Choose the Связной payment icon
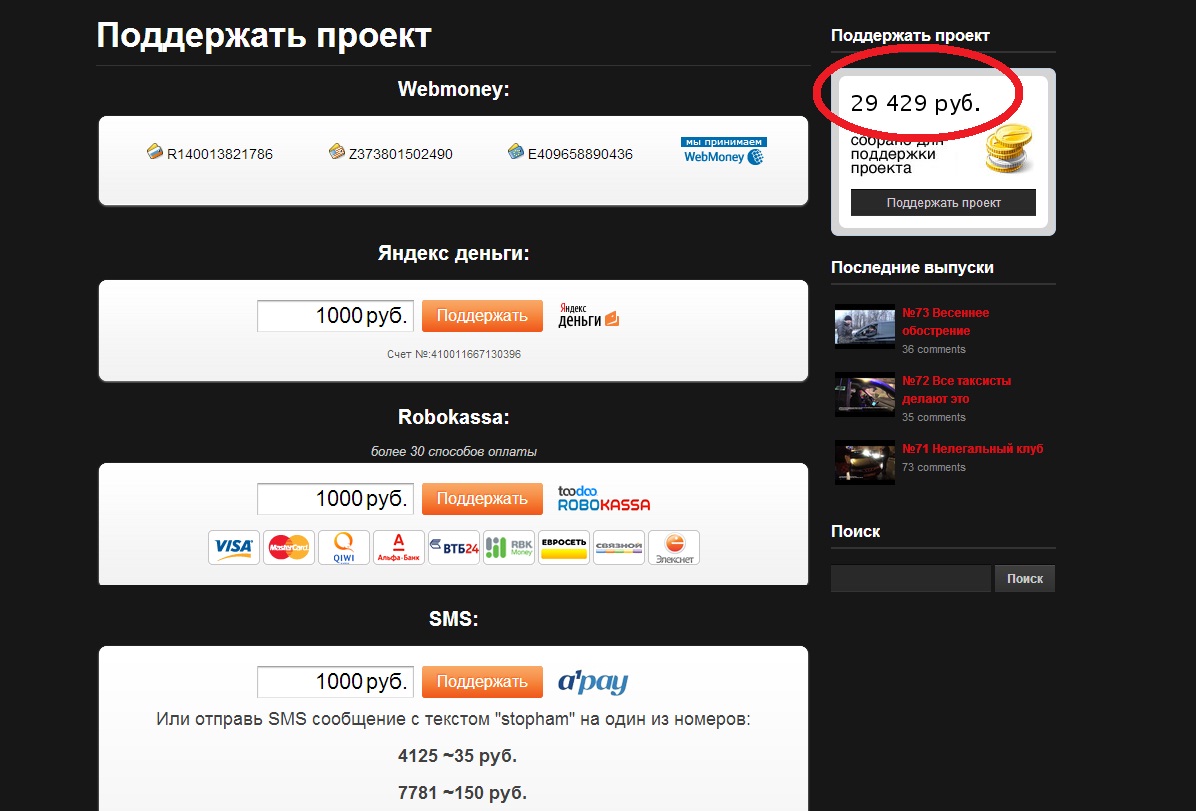 [619, 547]
